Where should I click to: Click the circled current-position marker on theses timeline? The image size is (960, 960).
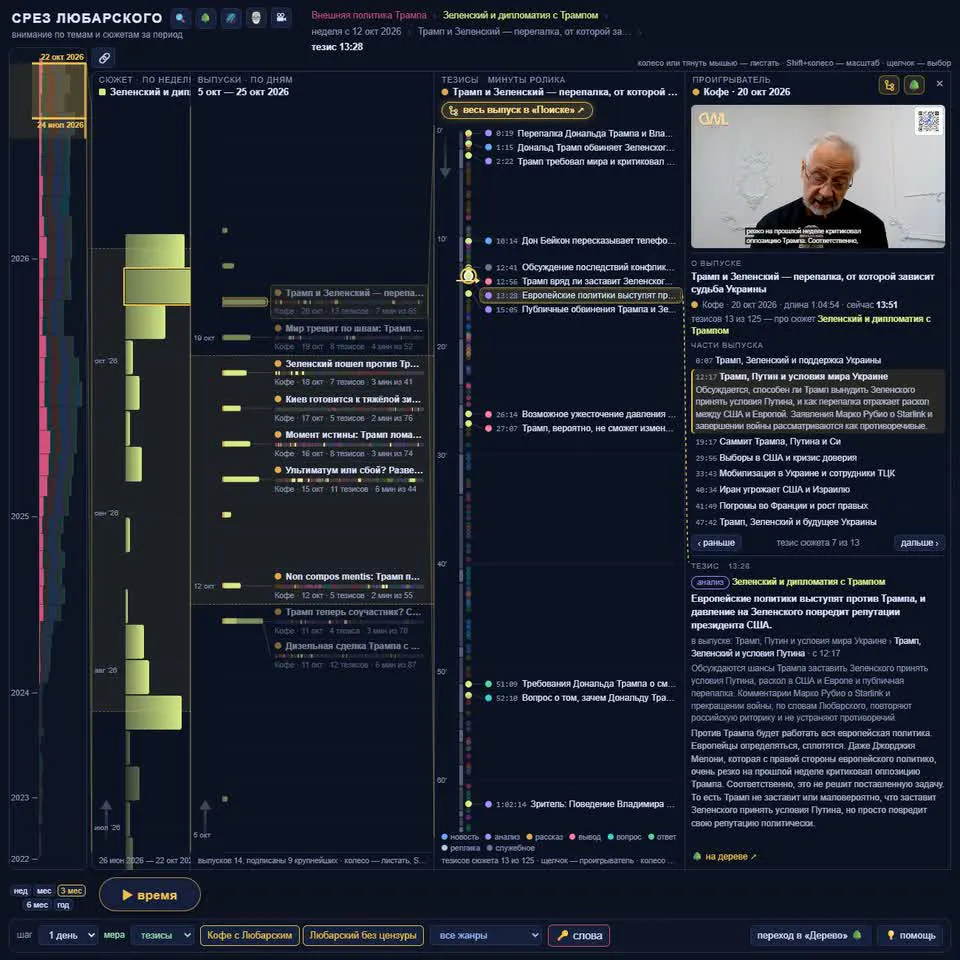coord(468,275)
